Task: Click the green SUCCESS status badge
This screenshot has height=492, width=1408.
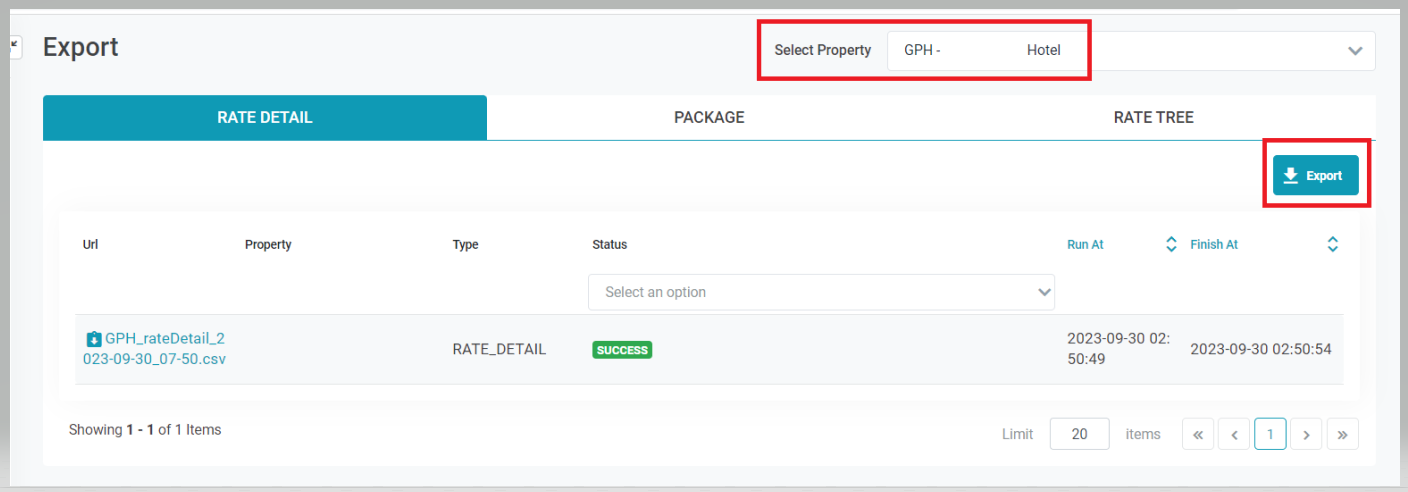Action: [622, 350]
